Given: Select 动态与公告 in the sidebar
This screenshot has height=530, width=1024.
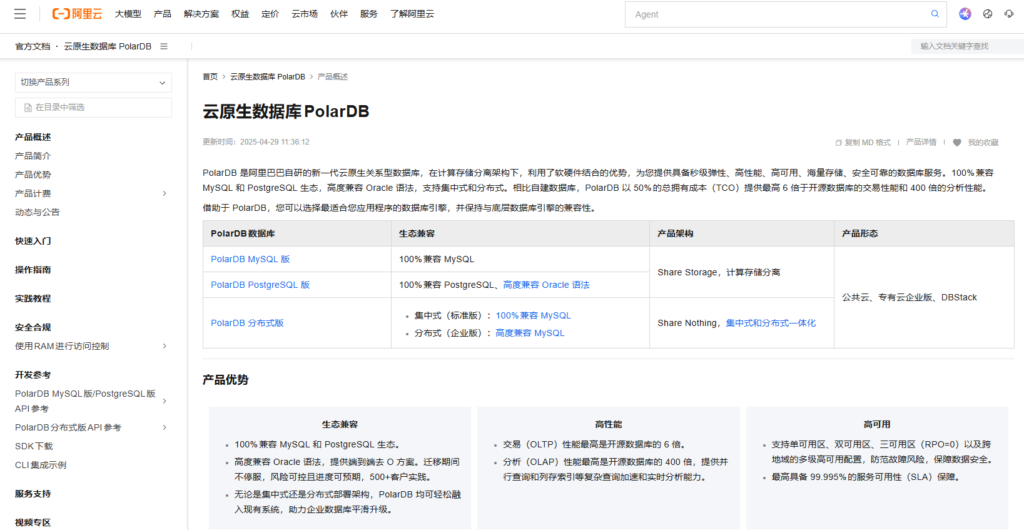Looking at the screenshot, I should [37, 212].
